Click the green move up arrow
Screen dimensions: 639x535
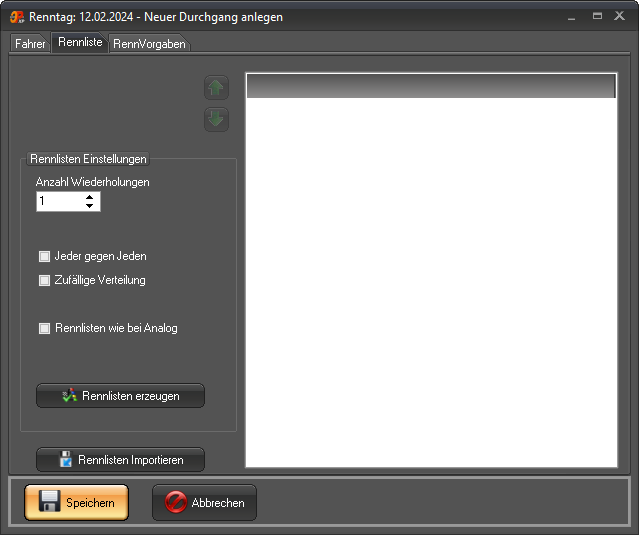[x=216, y=88]
